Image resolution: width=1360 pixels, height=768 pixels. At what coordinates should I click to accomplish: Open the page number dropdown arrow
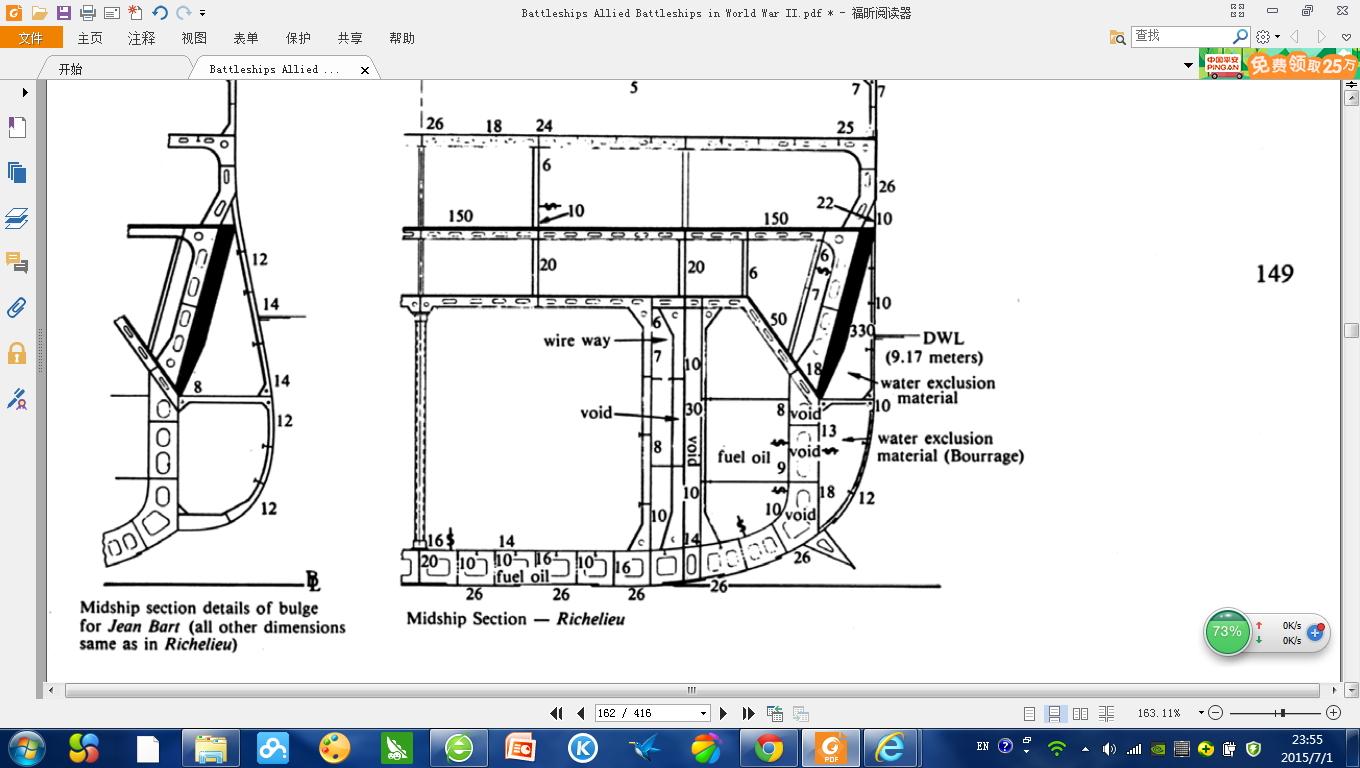point(703,713)
